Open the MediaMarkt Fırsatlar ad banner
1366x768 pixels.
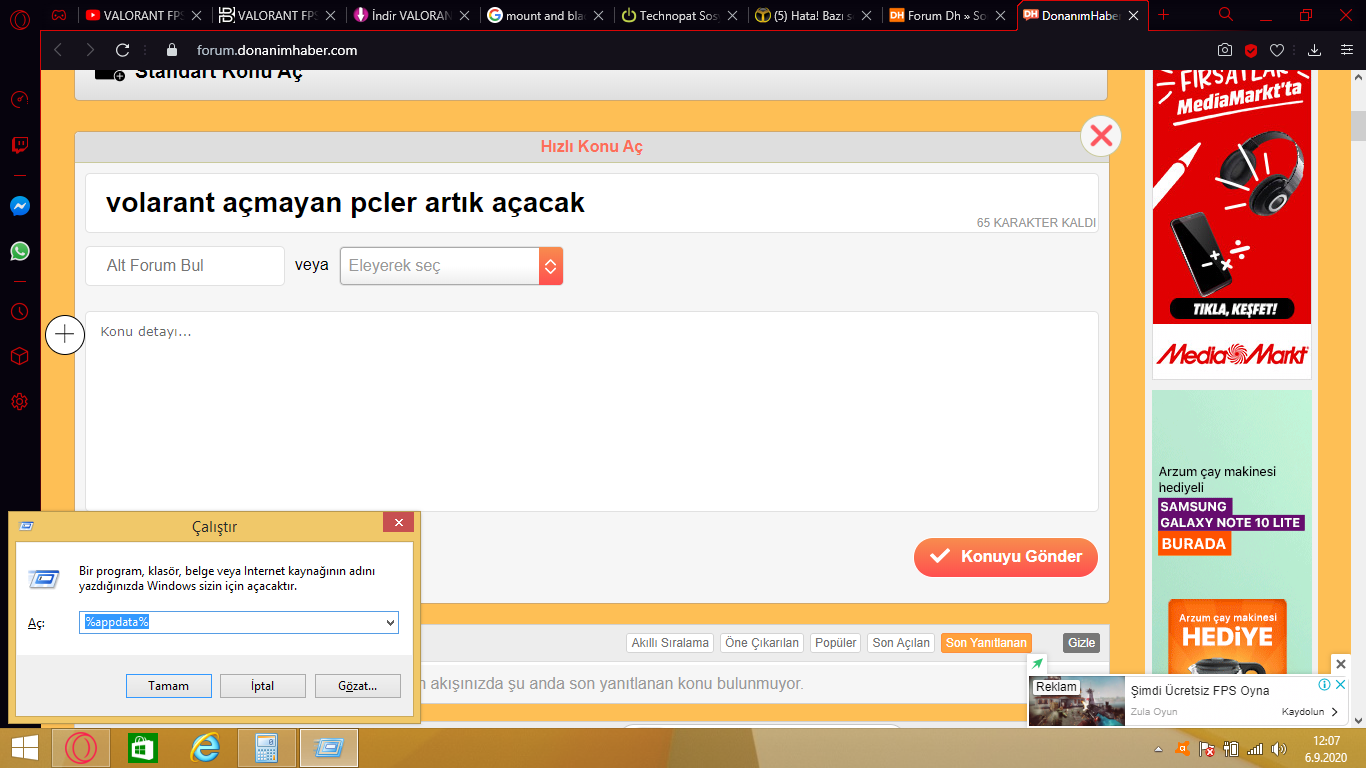point(1231,224)
